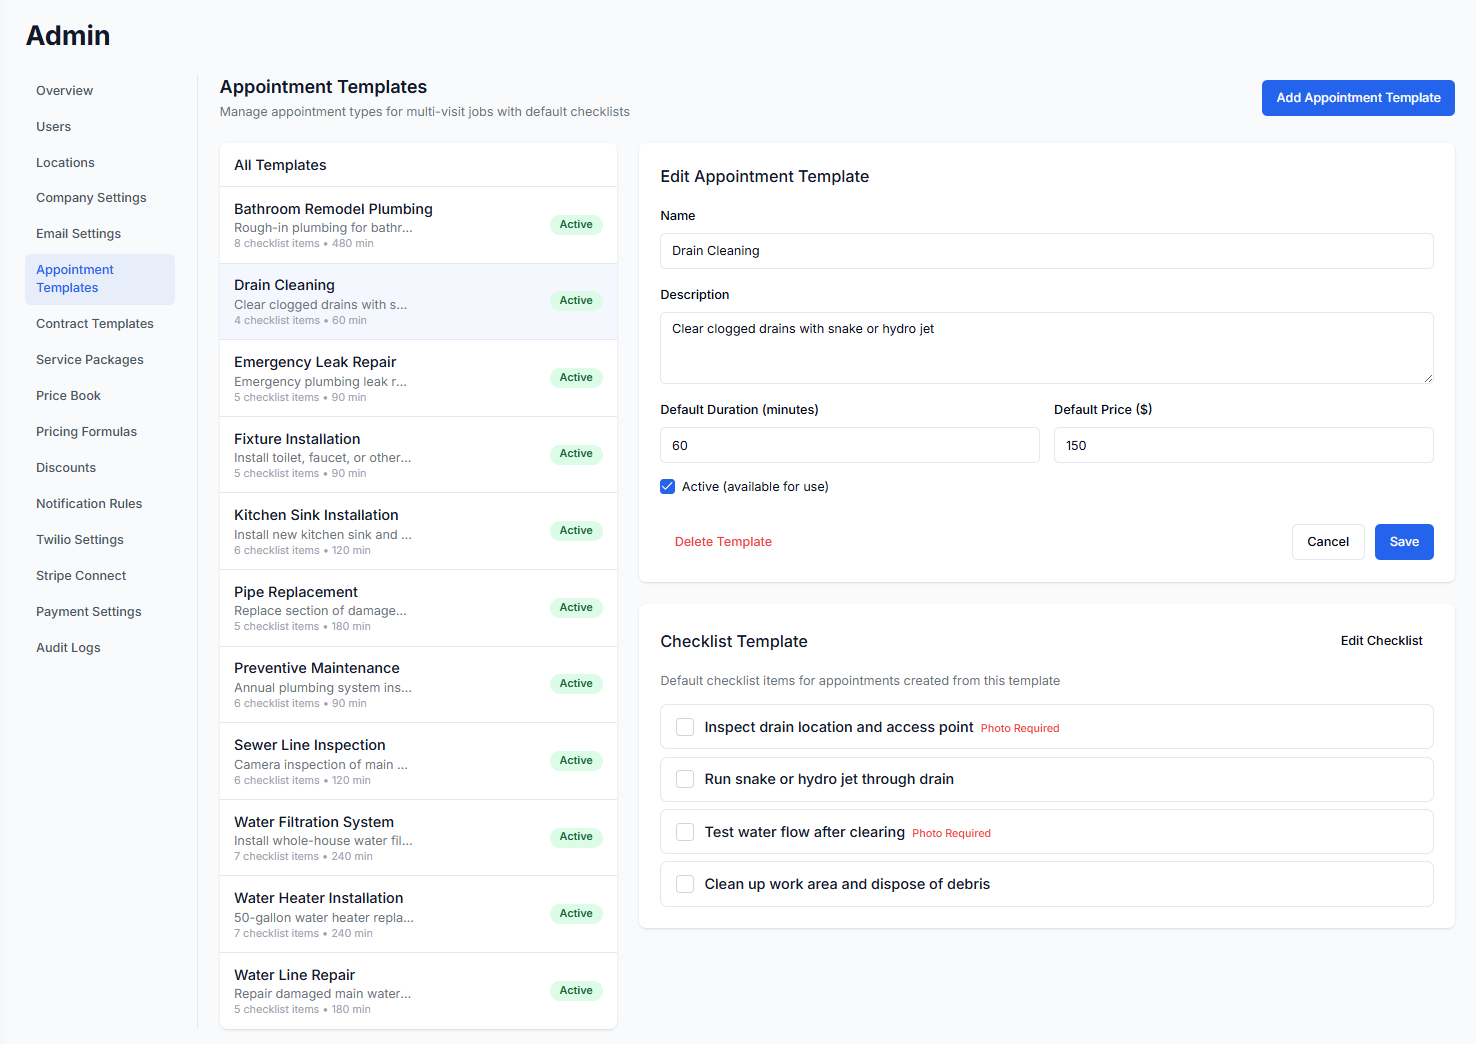This screenshot has height=1044, width=1476.
Task: Open Pricing Formulas section
Action: click(x=100, y=432)
